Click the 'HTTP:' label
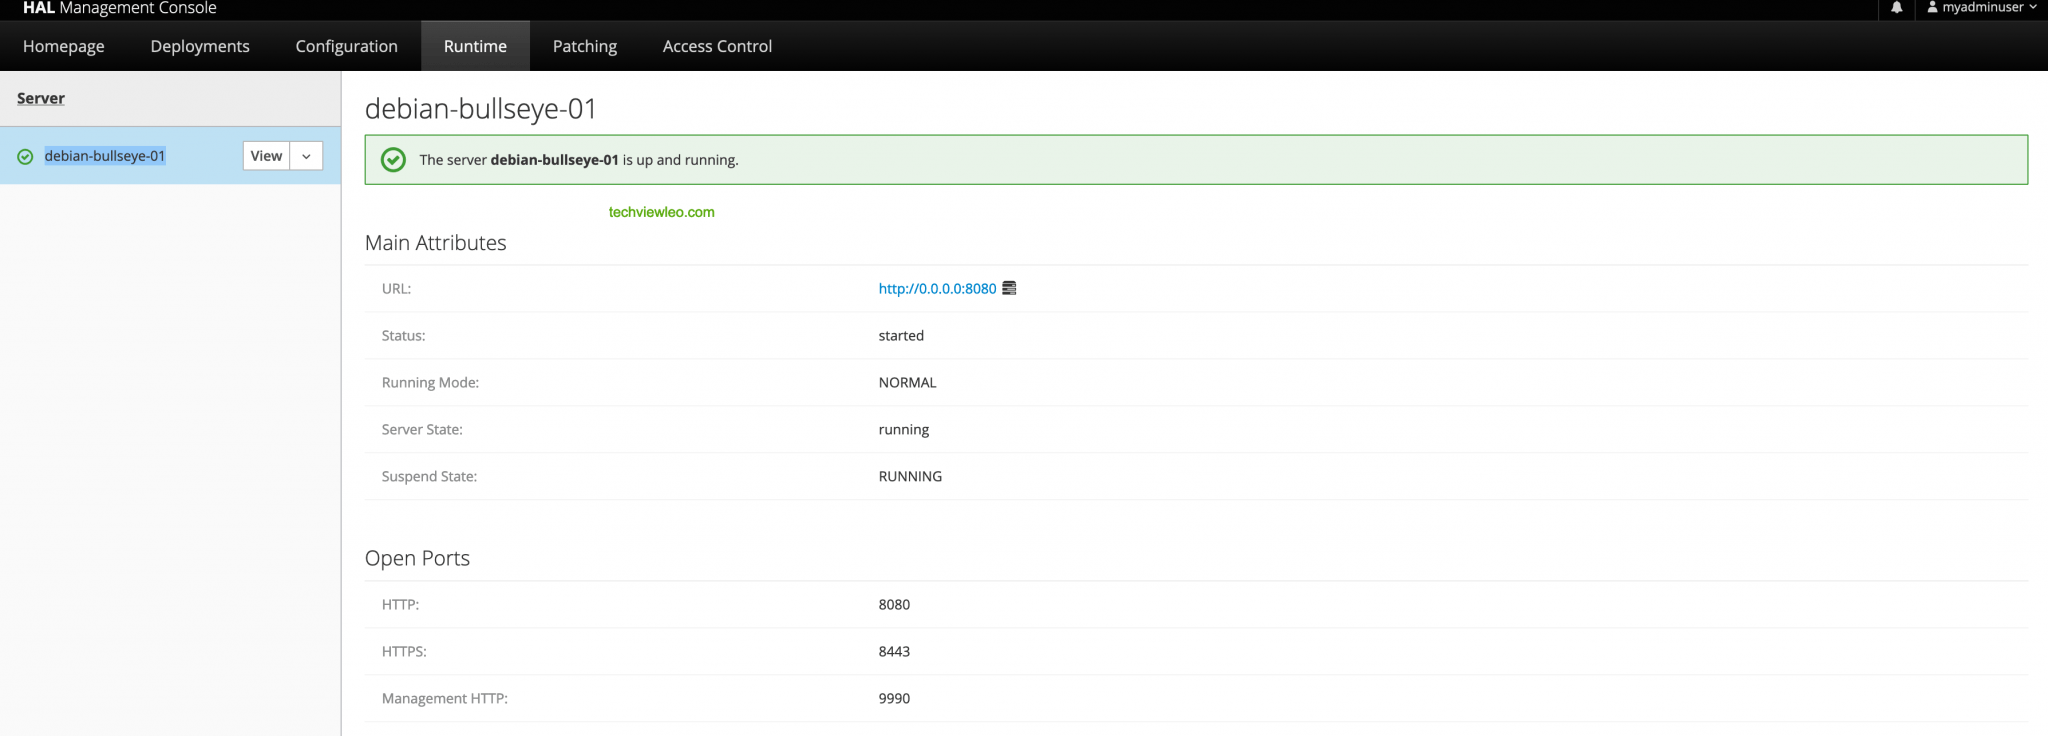2048x736 pixels. coord(400,604)
